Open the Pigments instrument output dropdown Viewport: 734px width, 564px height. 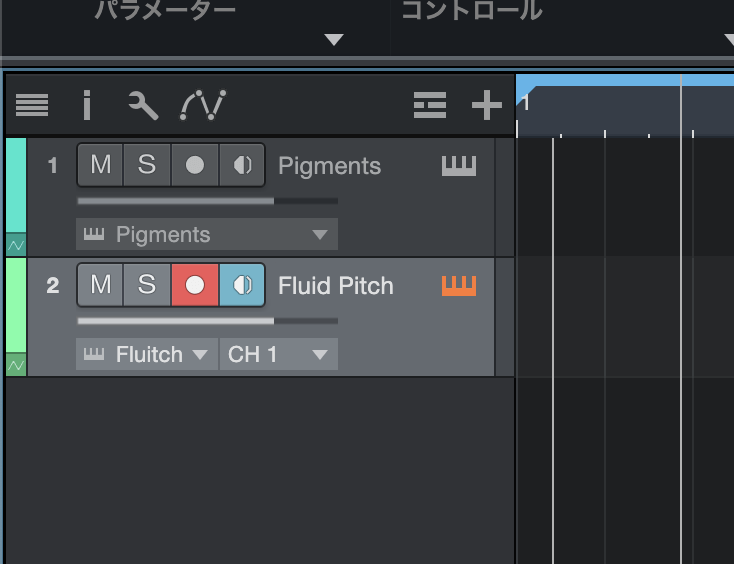tap(206, 235)
